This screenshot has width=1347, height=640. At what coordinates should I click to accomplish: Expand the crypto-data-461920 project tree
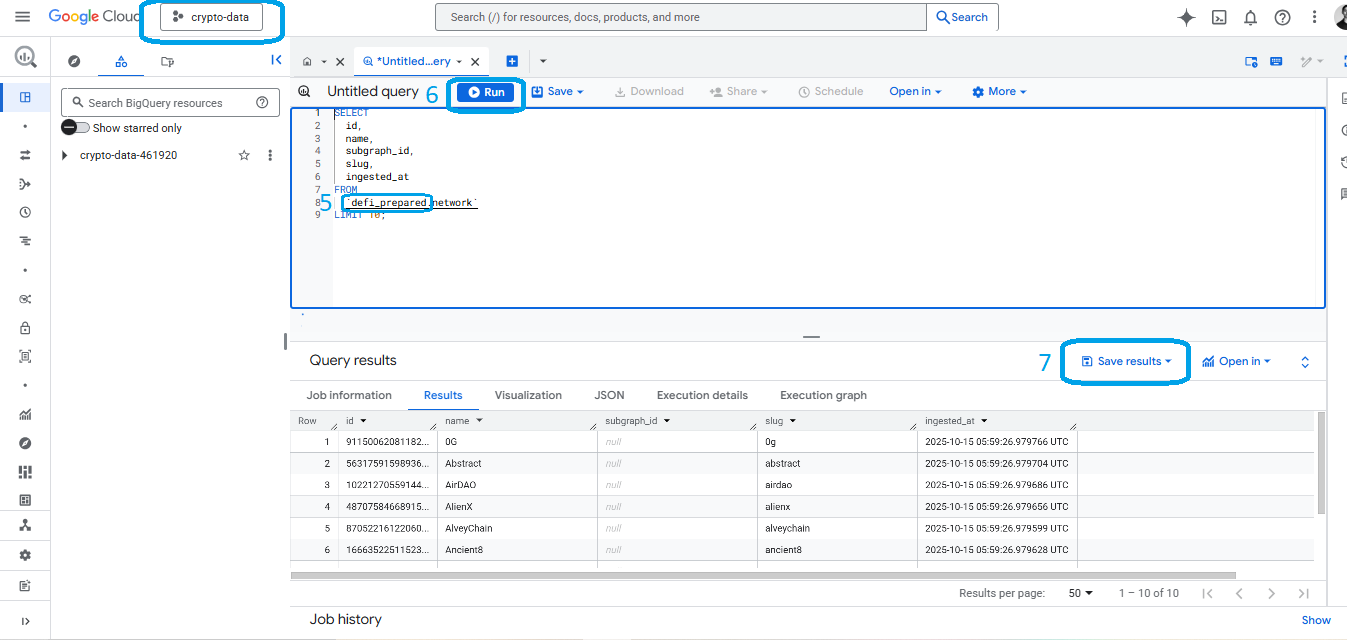coord(64,155)
